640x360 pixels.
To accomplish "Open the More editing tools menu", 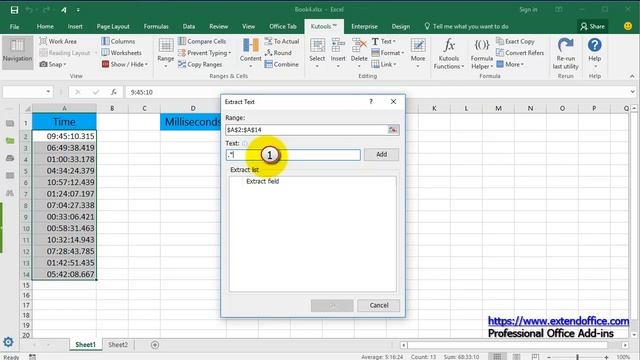I will pyautogui.click(x=418, y=52).
